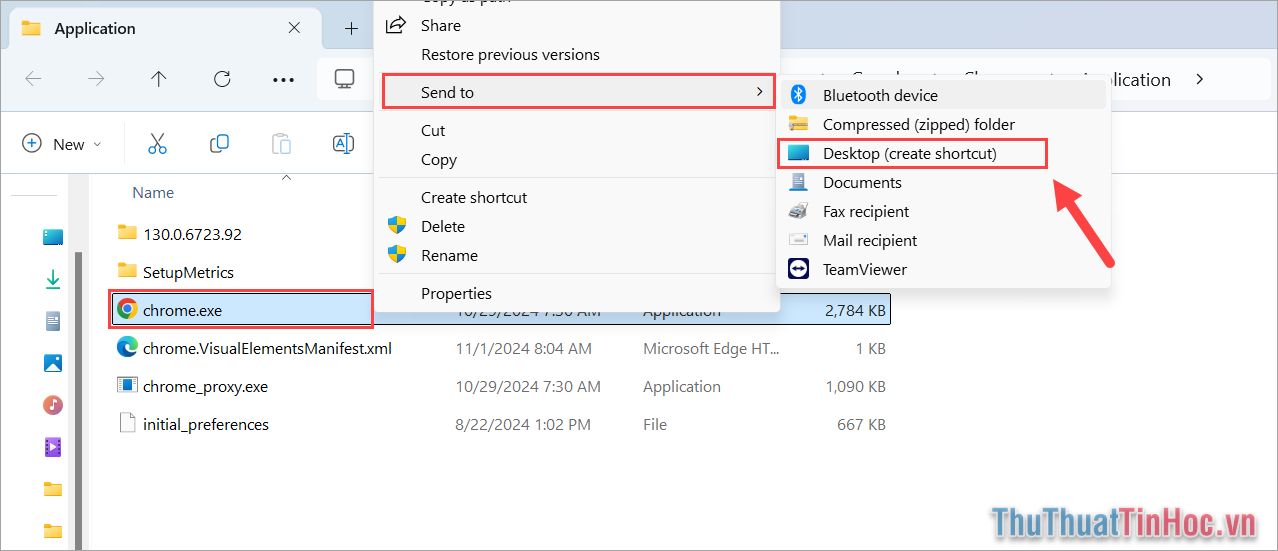Click the 8/22/2024 1:02 PM date
1278x551 pixels.
coord(523,424)
